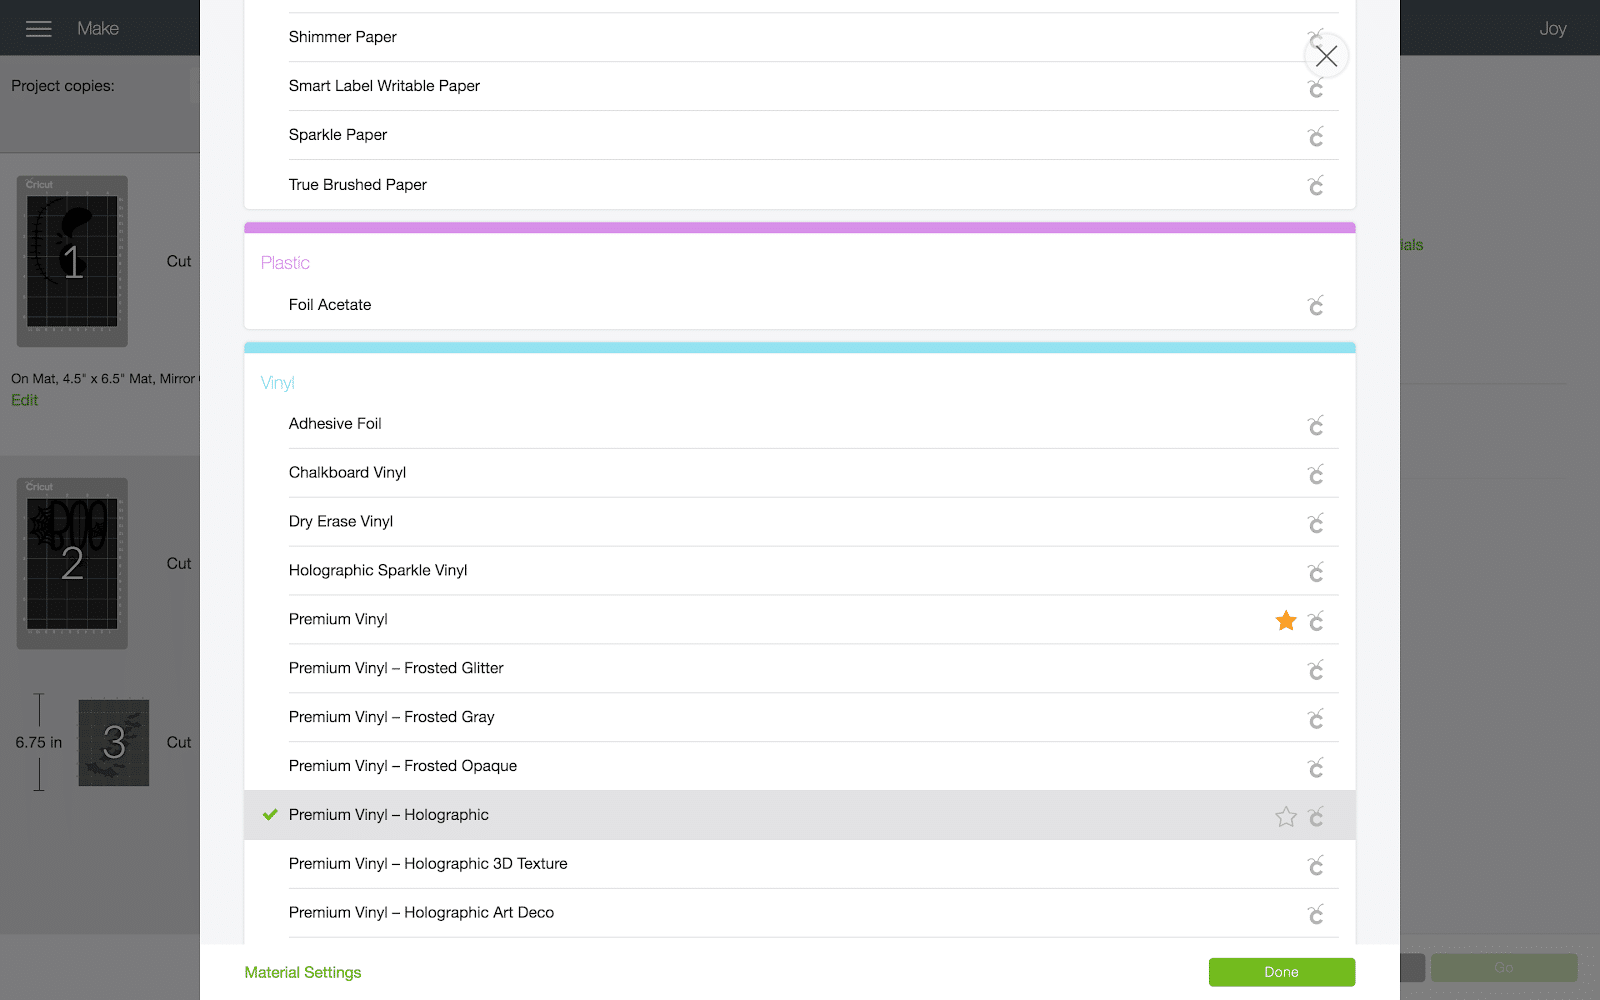1600x1000 pixels.
Task: Click Cricut icon beside Shimmer Paper
Action: [1314, 36]
